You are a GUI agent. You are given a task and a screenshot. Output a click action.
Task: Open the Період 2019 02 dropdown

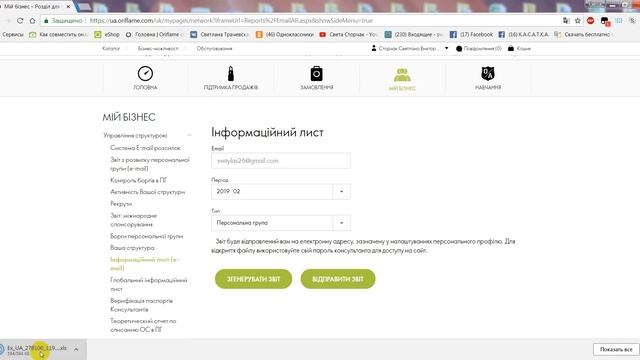coord(281,191)
